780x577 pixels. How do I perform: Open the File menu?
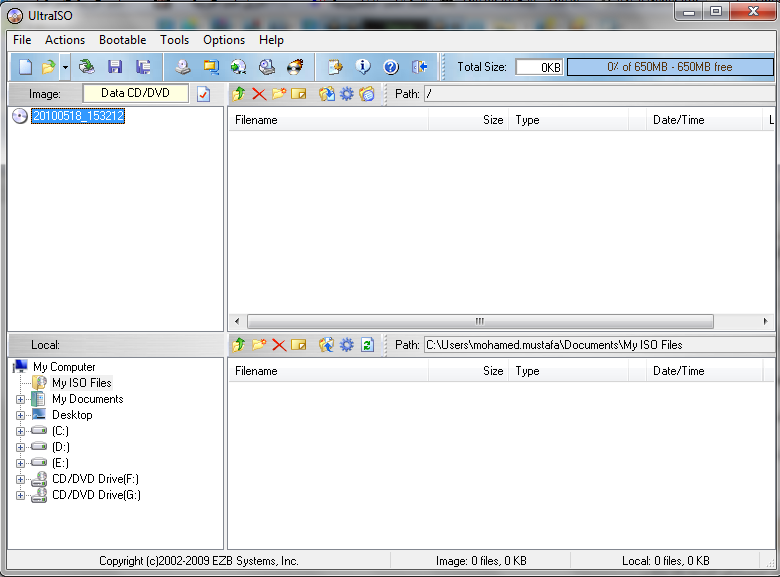(x=22, y=40)
